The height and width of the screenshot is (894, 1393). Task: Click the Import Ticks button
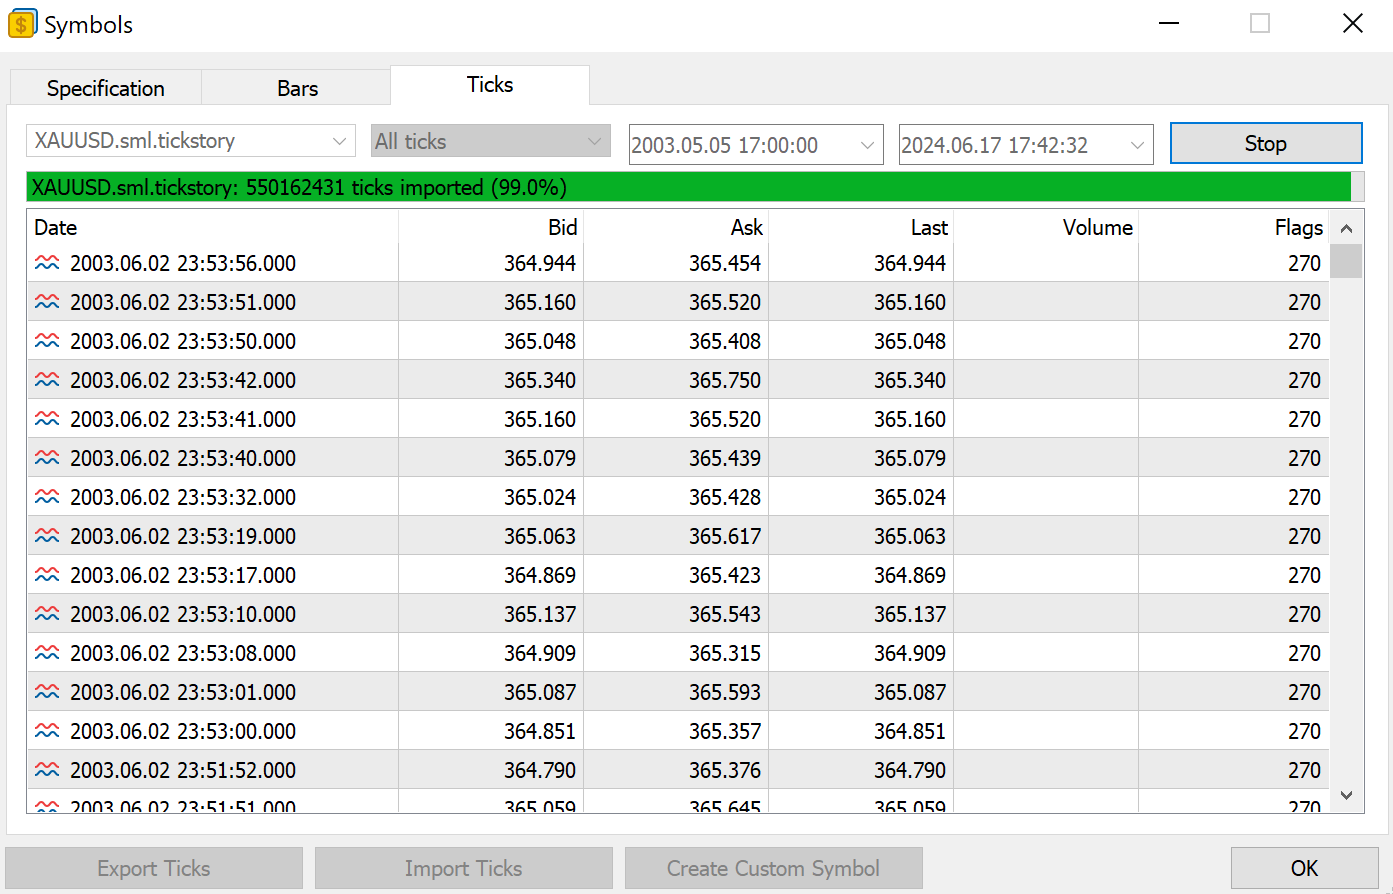pos(464,868)
